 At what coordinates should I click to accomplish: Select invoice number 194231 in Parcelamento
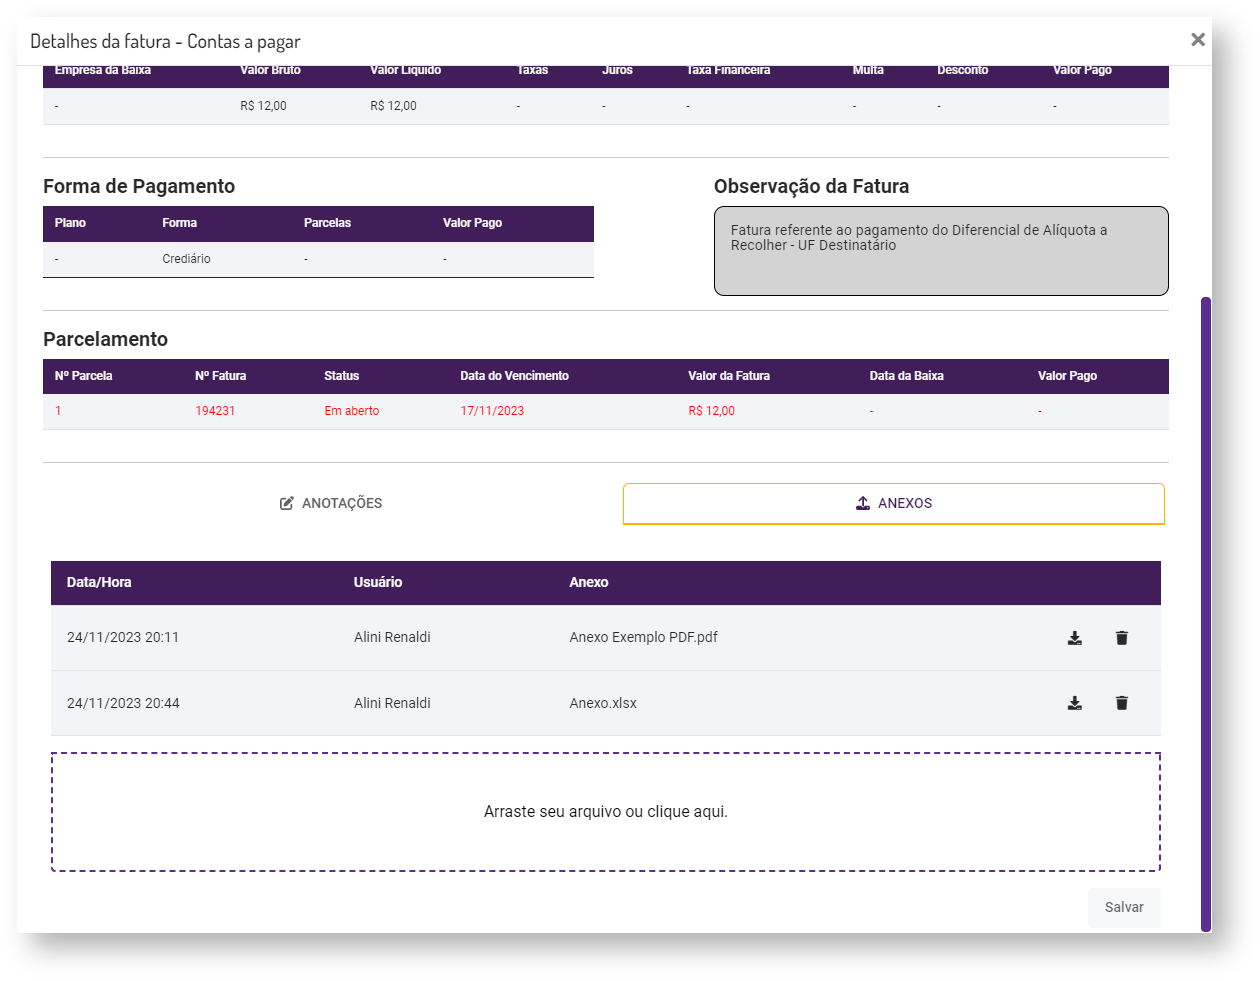click(x=215, y=411)
